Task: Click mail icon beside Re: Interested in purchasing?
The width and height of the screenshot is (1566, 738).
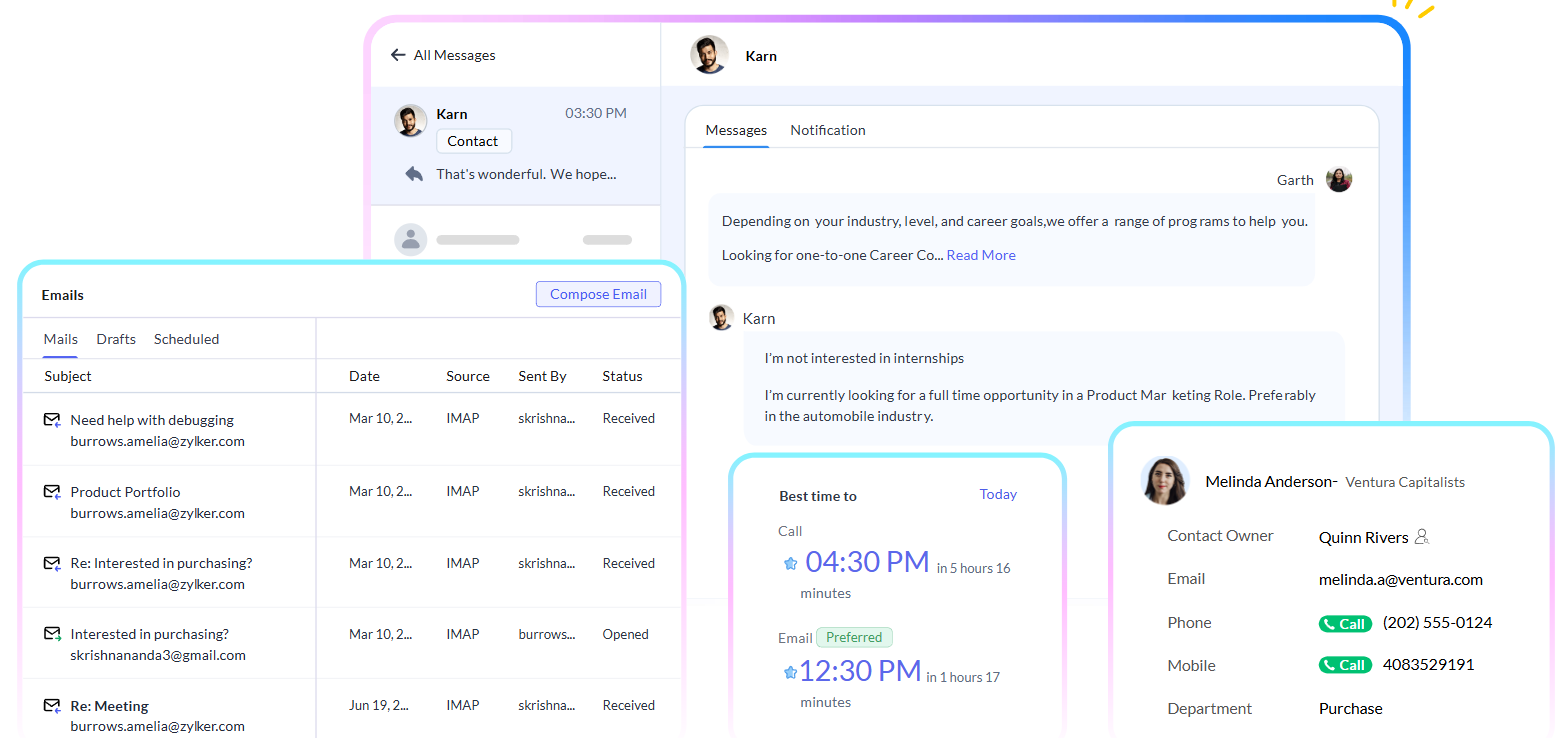Action: click(x=52, y=564)
